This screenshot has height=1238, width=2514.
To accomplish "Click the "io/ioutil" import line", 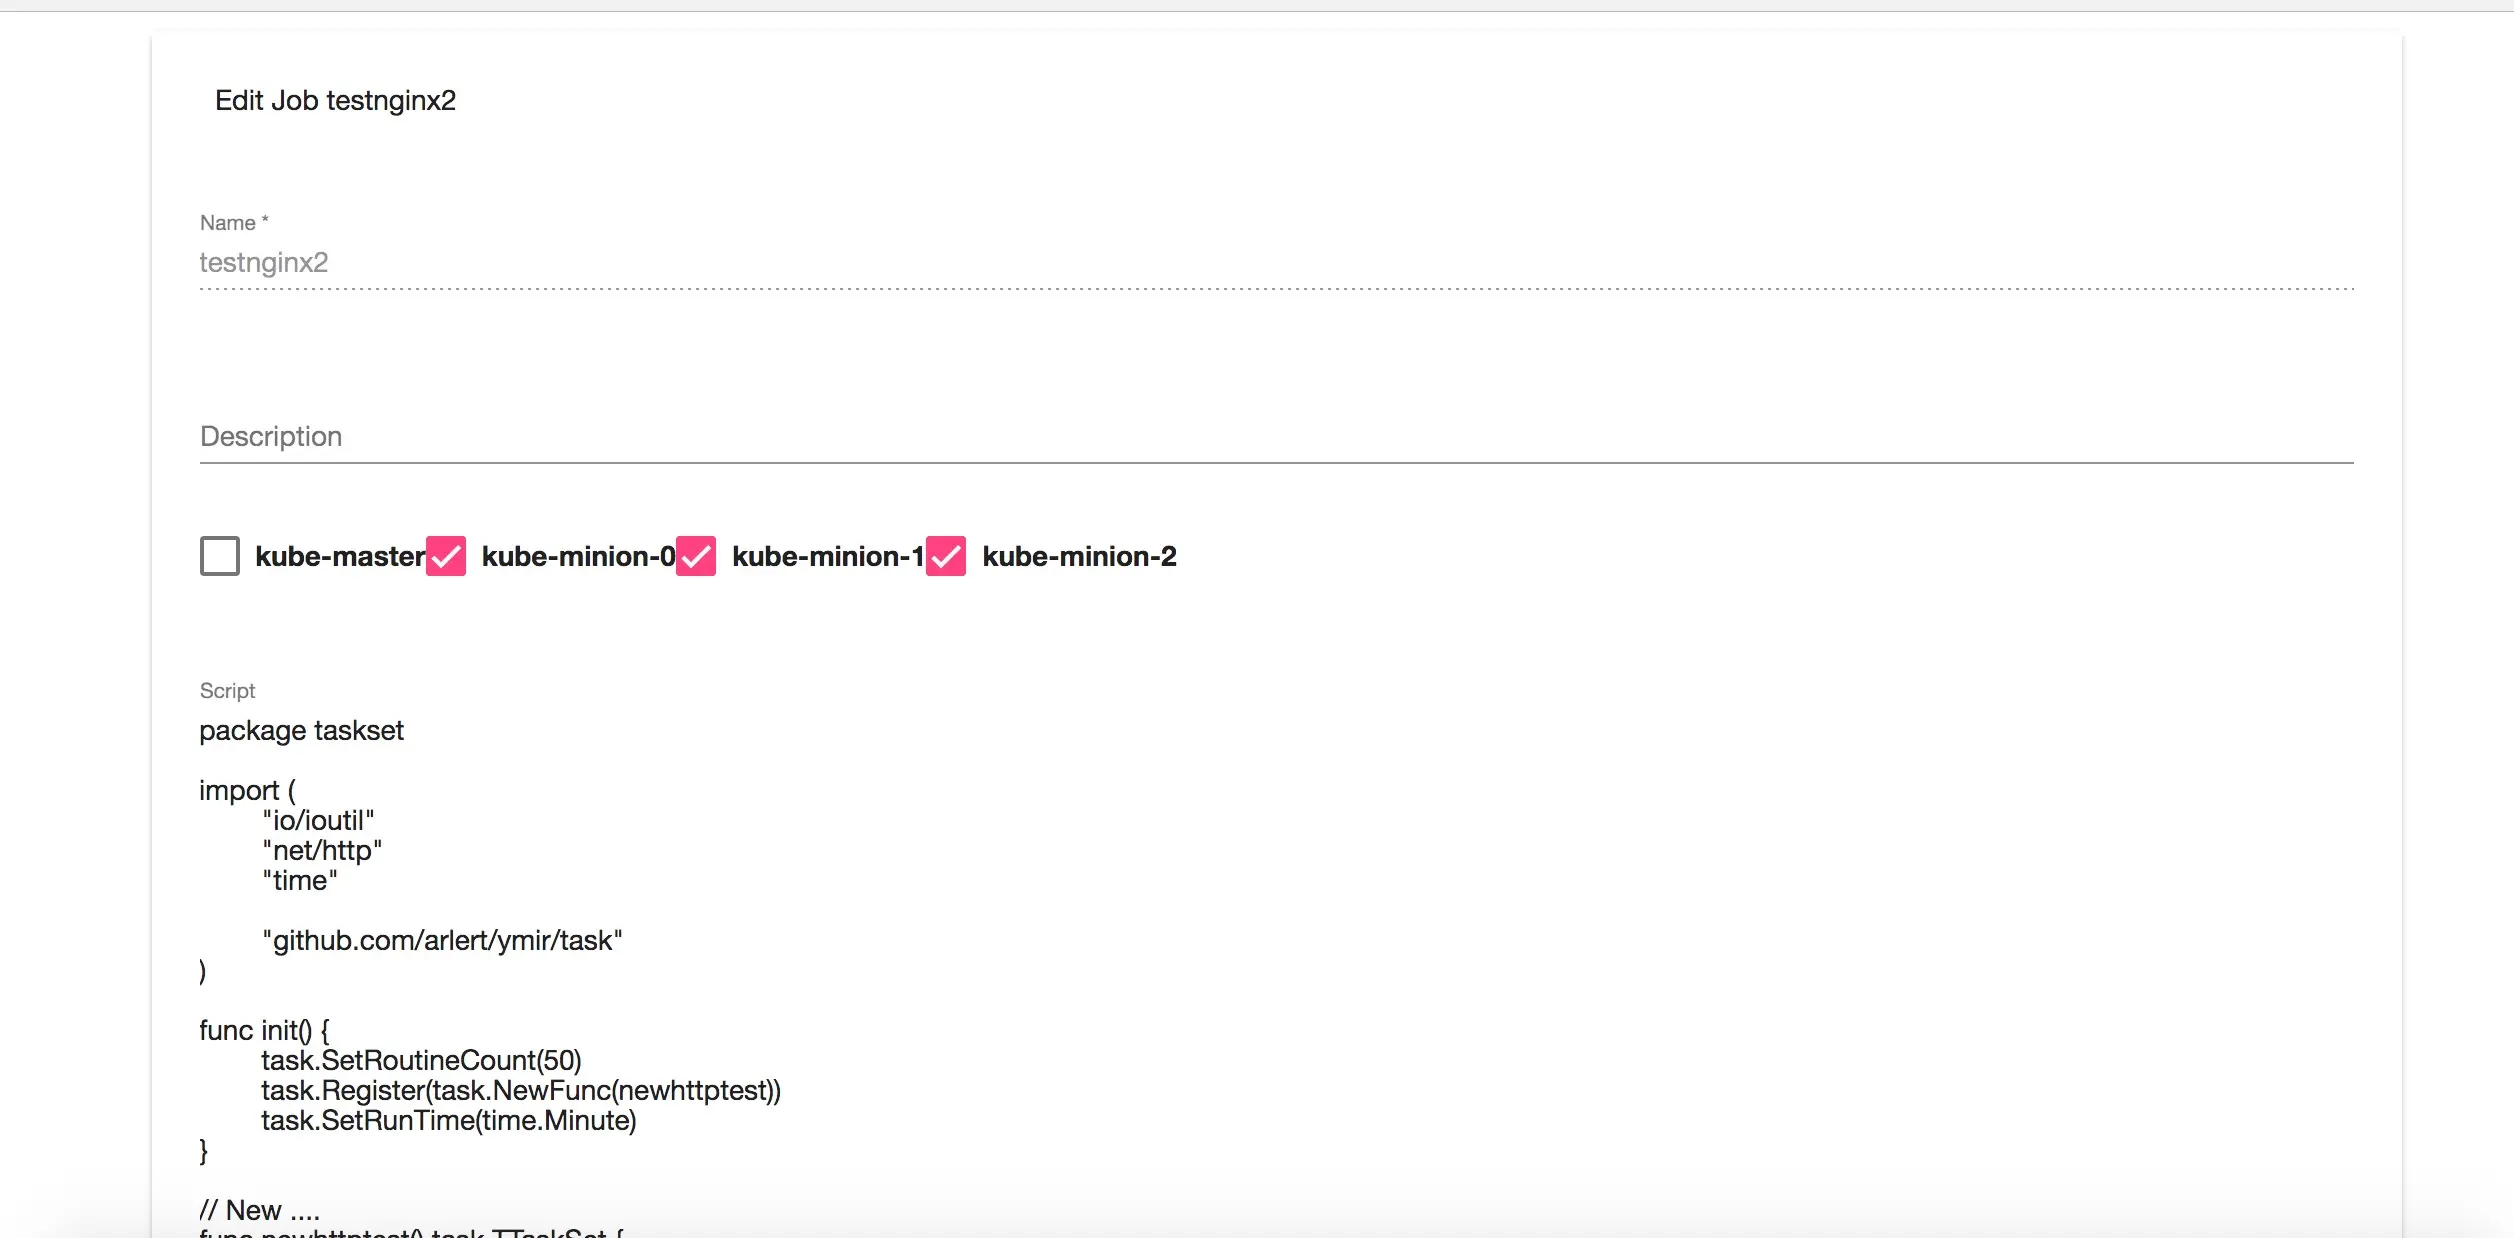I will (318, 821).
